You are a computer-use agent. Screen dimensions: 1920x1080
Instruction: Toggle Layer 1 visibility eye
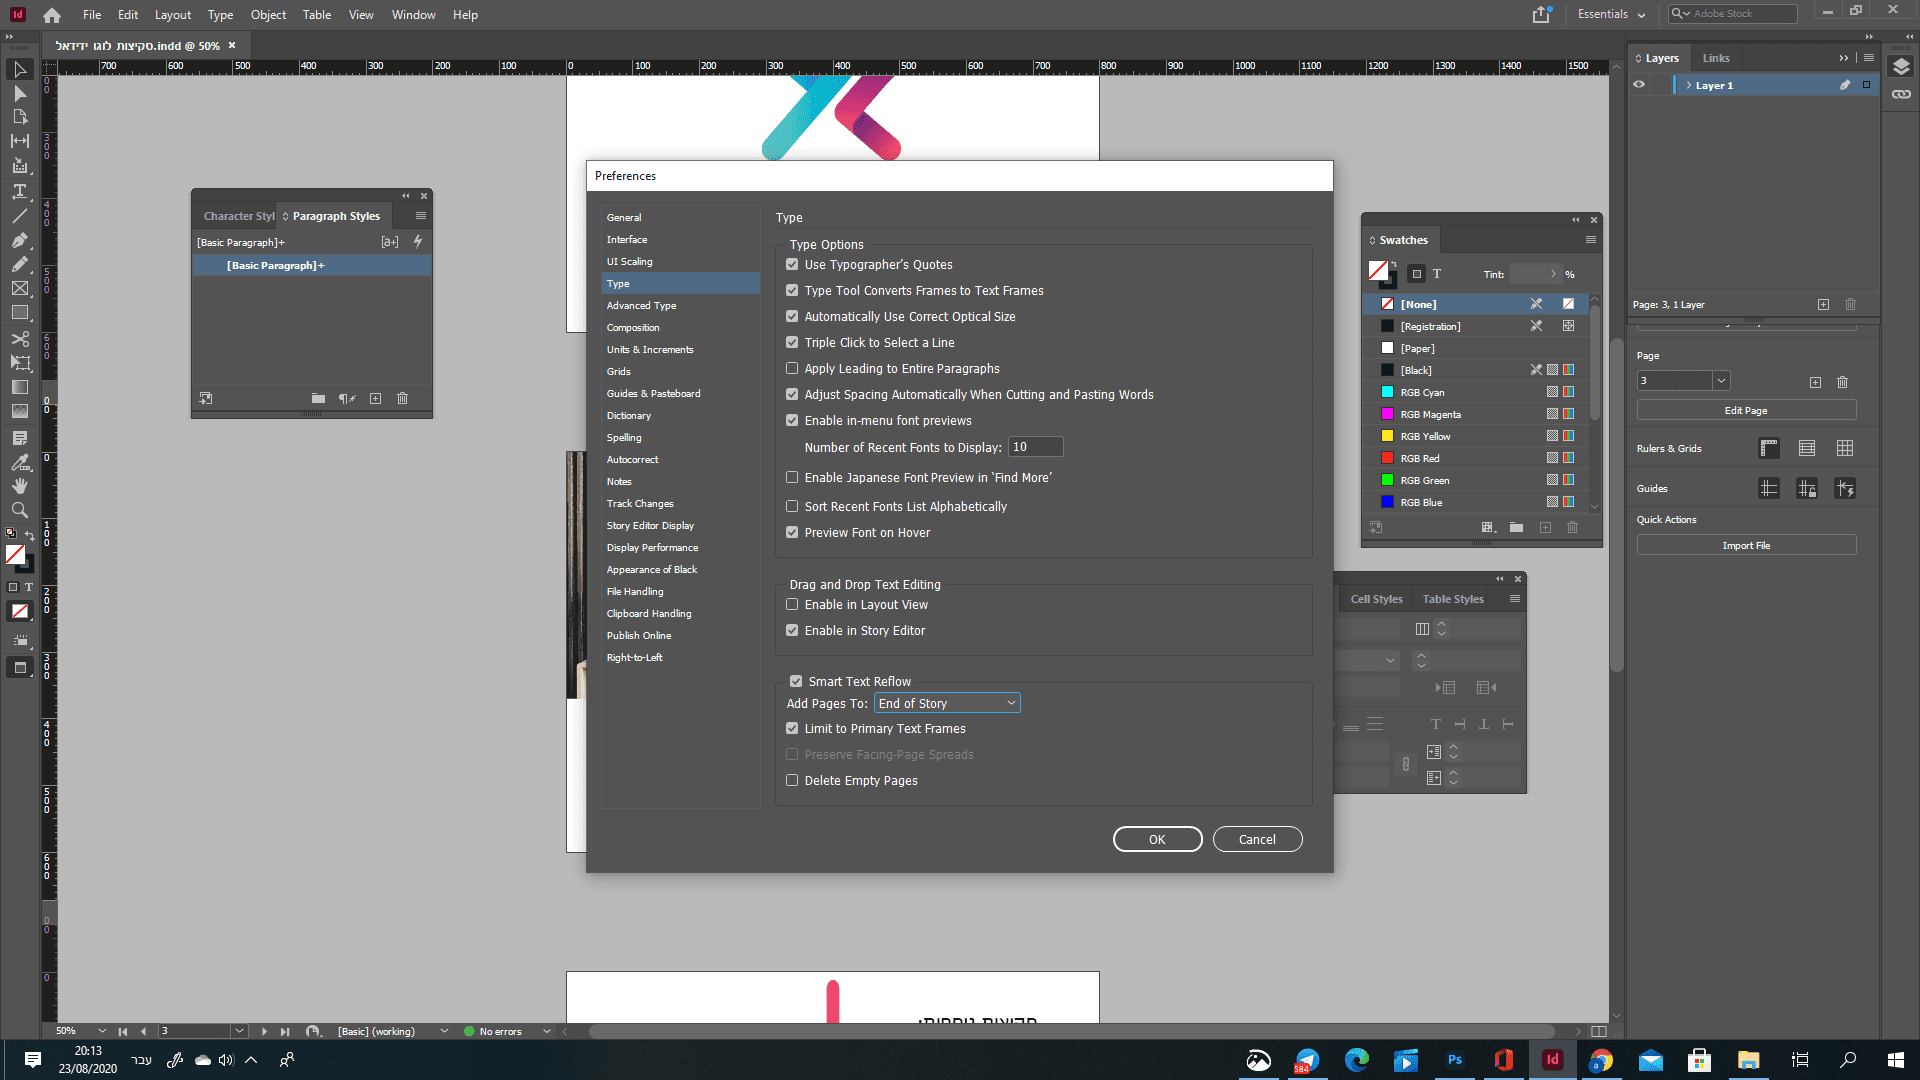coord(1639,85)
